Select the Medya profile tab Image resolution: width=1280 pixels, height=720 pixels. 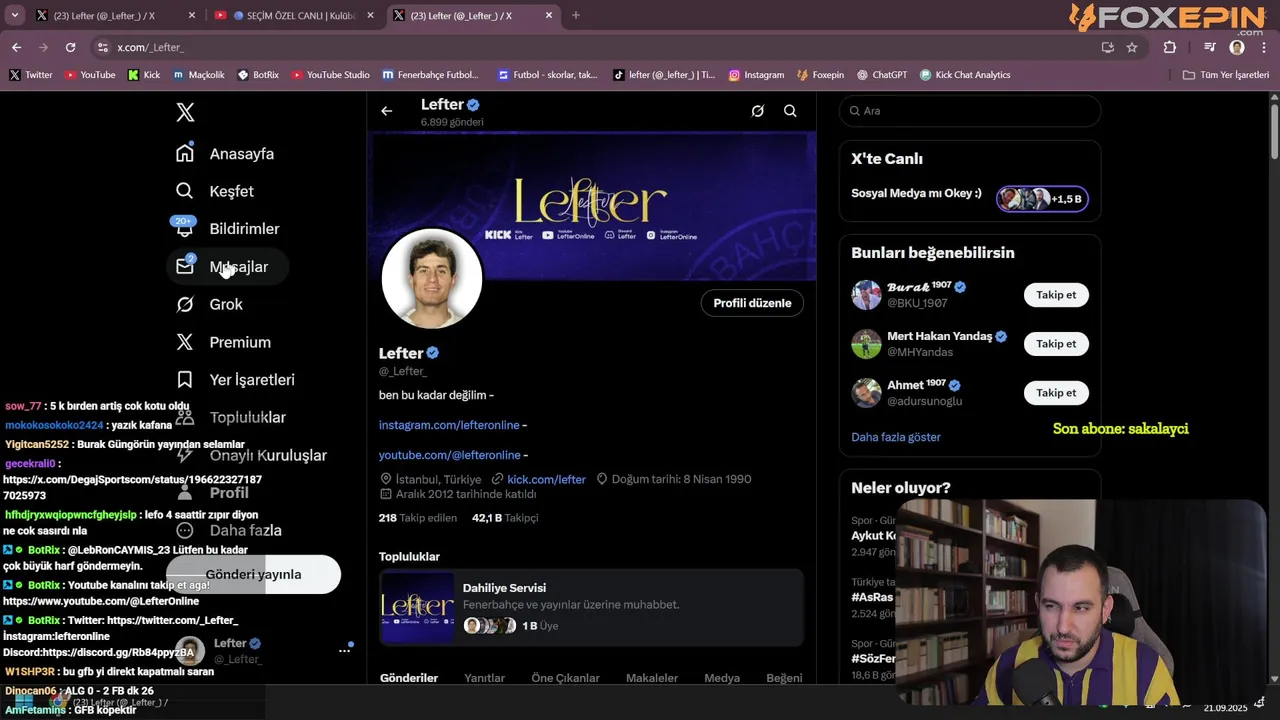click(x=722, y=678)
